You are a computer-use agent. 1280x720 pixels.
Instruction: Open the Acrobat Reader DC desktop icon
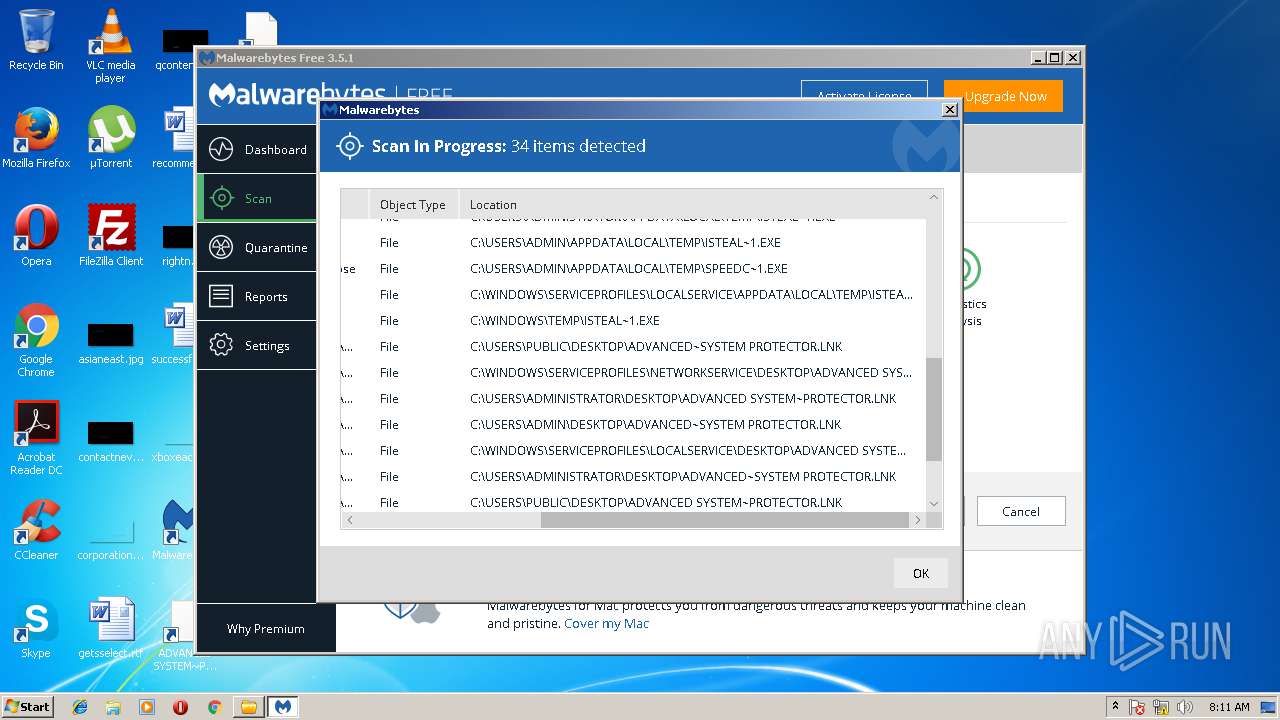36,438
